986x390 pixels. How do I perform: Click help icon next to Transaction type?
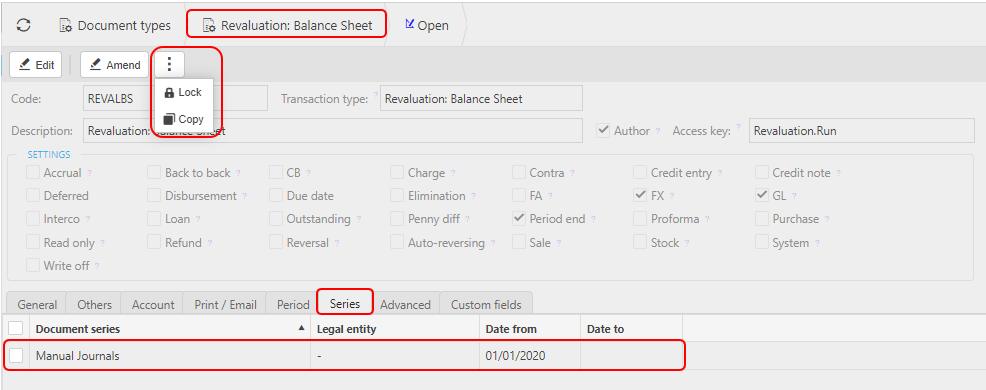coord(375,96)
